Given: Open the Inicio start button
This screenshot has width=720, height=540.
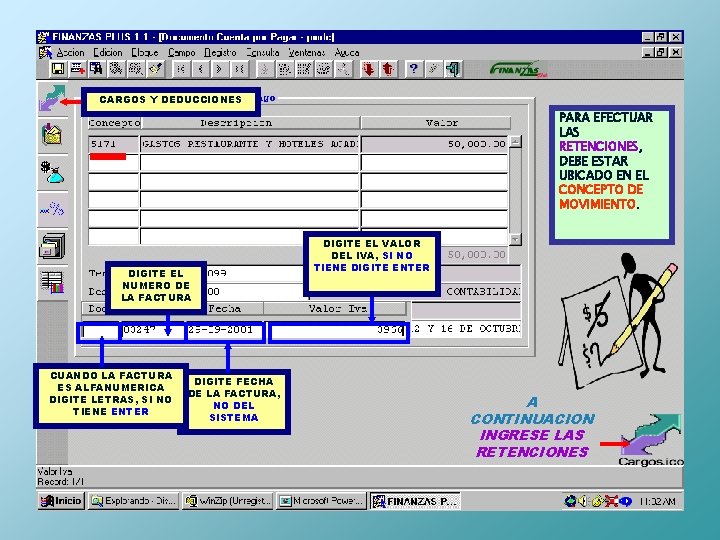Looking at the screenshot, I should tap(61, 501).
